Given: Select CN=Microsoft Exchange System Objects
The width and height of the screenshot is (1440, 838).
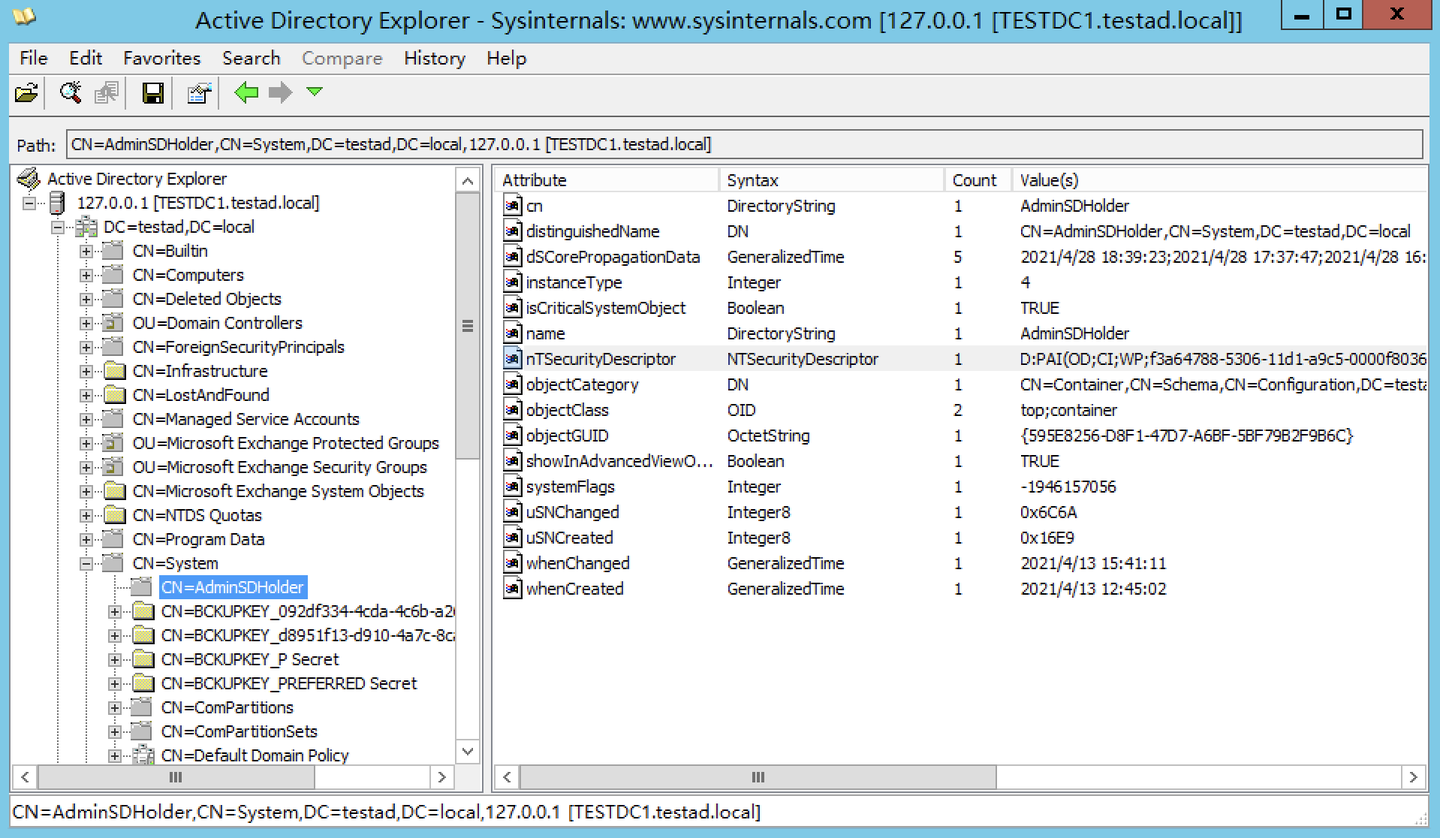Looking at the screenshot, I should pos(278,491).
